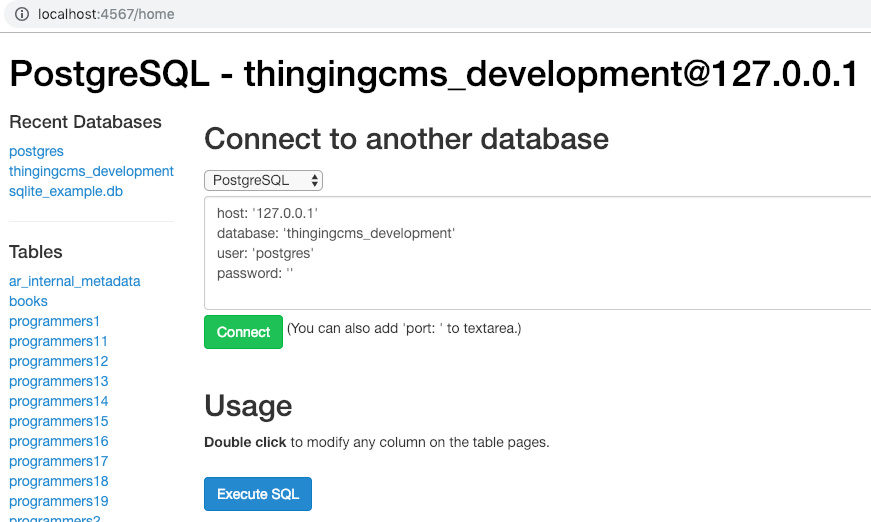Click the site info icon in address bar

(22, 14)
